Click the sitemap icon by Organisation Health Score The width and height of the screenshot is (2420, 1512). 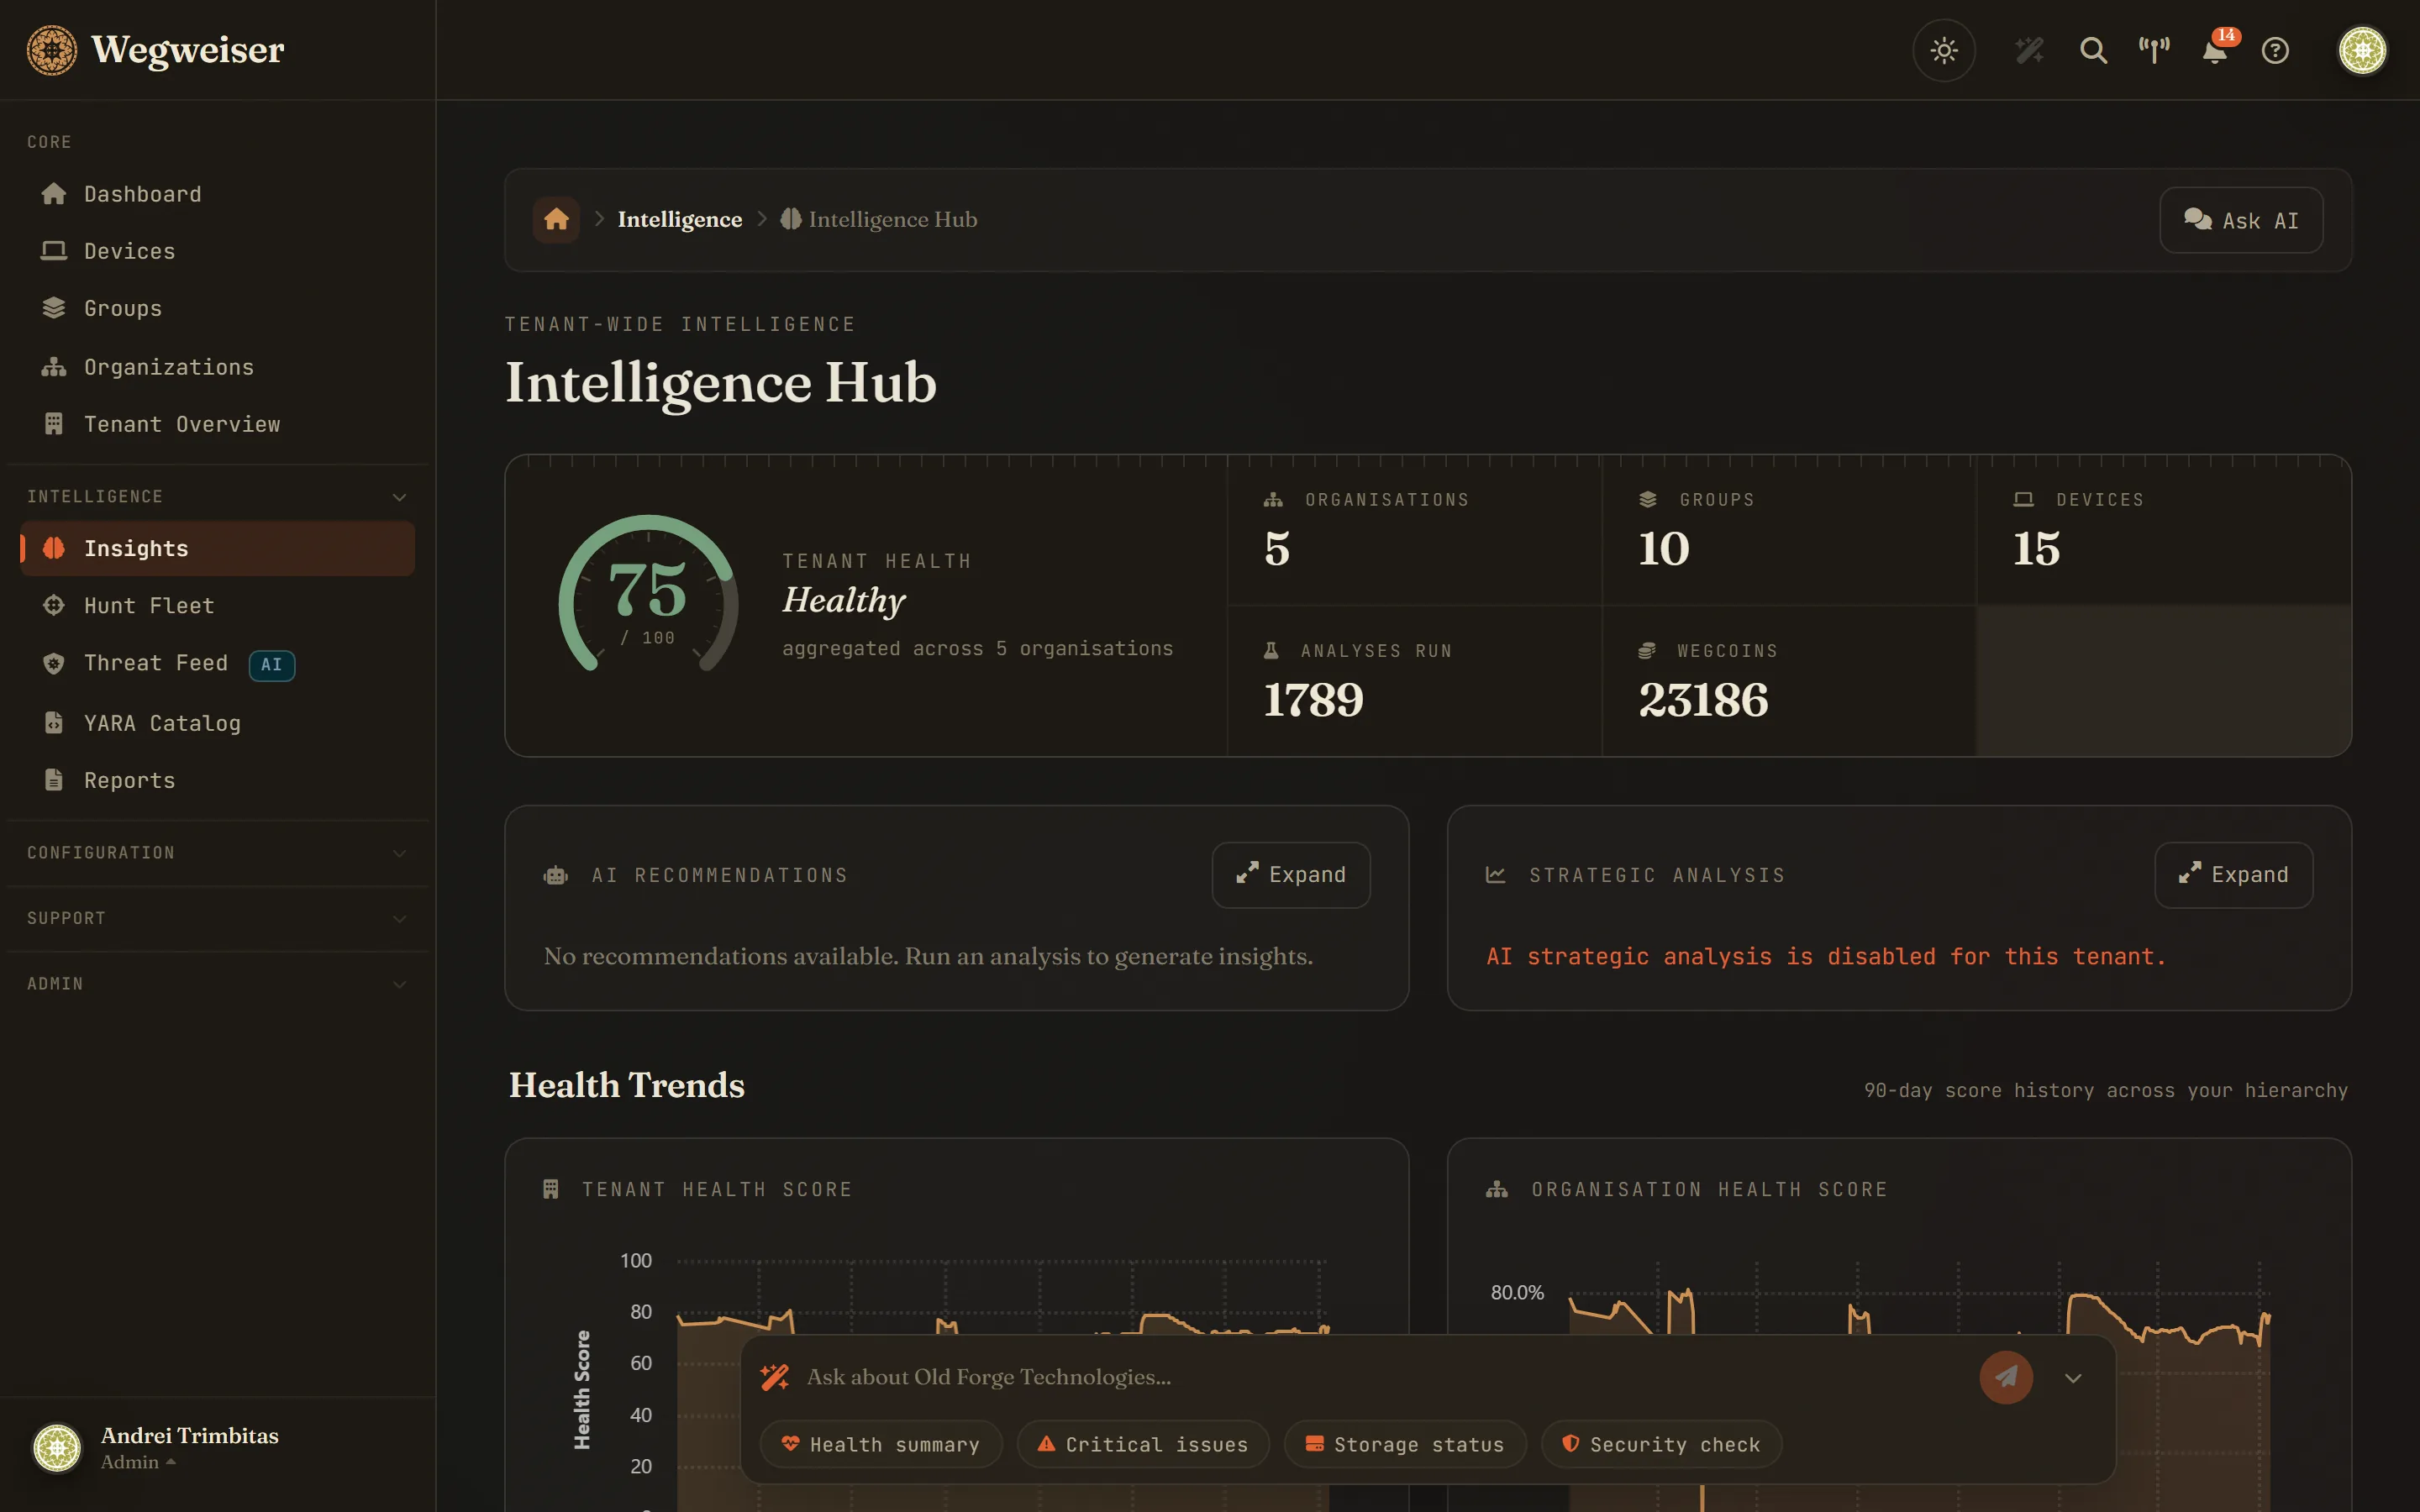(1497, 1189)
